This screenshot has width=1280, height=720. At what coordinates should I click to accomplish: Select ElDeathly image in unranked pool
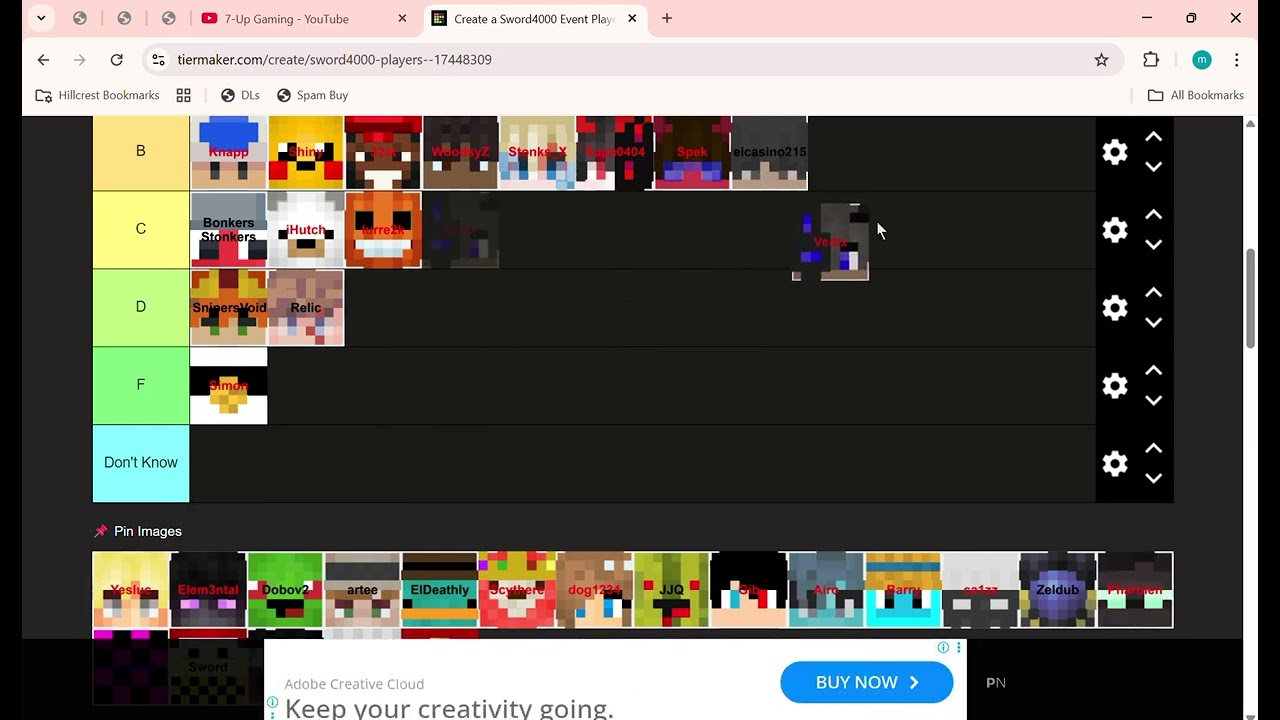click(440, 590)
